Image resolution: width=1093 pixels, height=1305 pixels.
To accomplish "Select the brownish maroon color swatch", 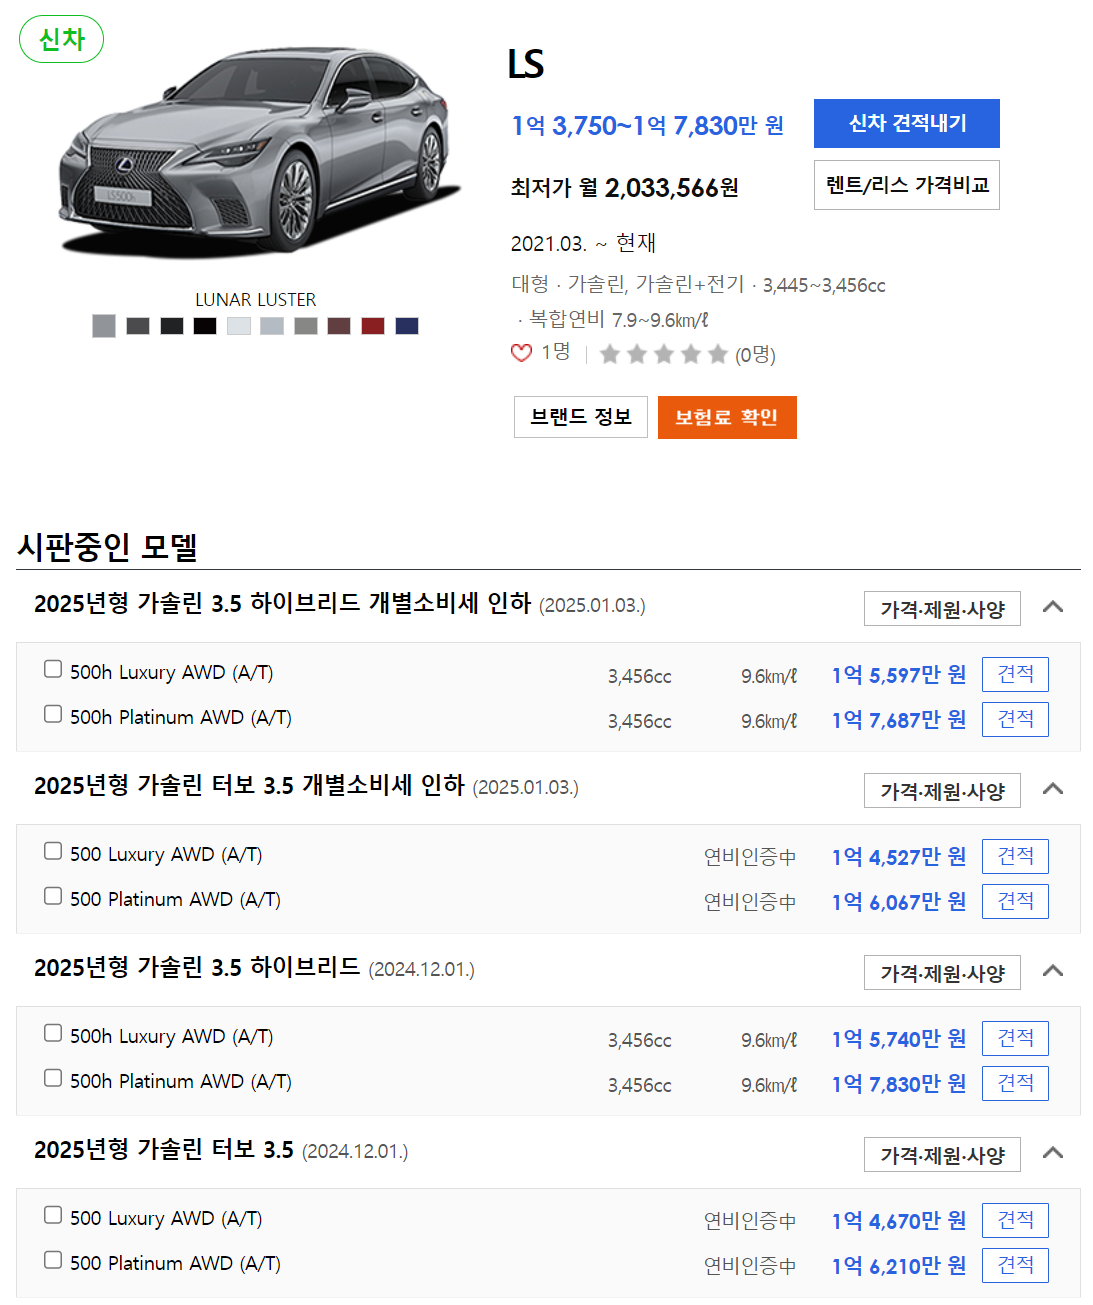I will 339,326.
